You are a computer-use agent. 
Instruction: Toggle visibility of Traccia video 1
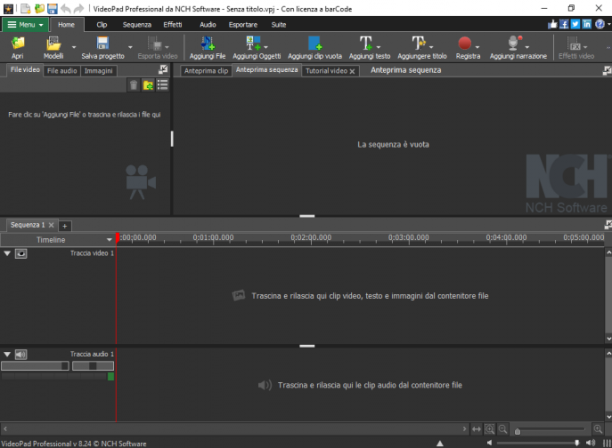coord(21,254)
